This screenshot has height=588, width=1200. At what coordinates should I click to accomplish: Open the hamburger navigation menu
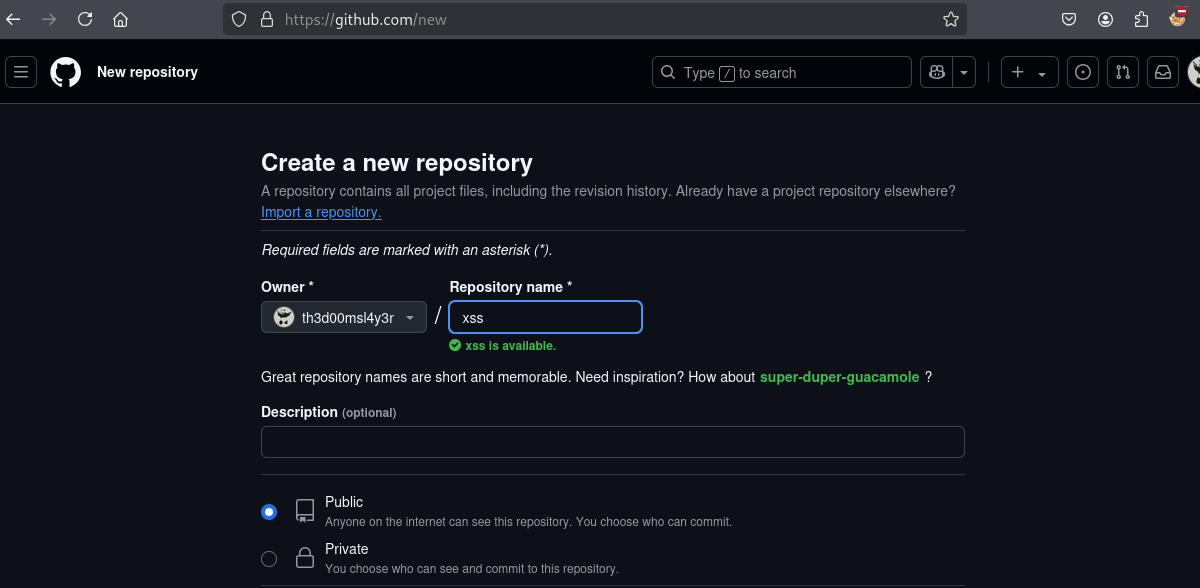point(21,72)
